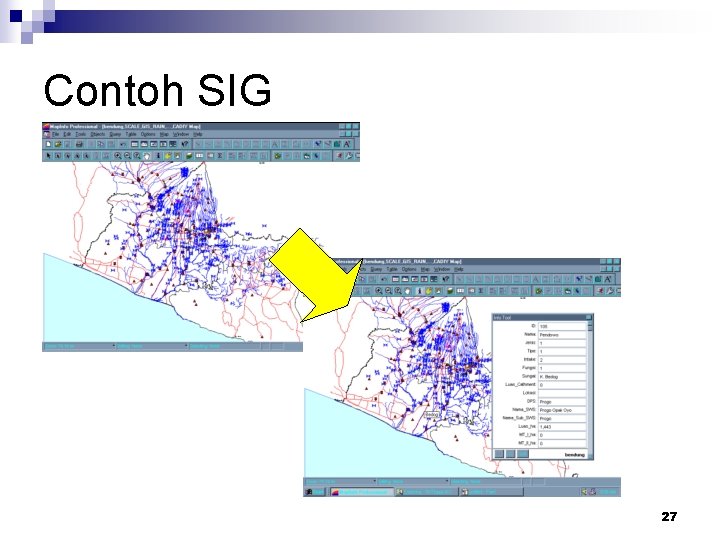Select Grabber hand tool in upper window
Viewport: 720px width, 540px height.
147,156
